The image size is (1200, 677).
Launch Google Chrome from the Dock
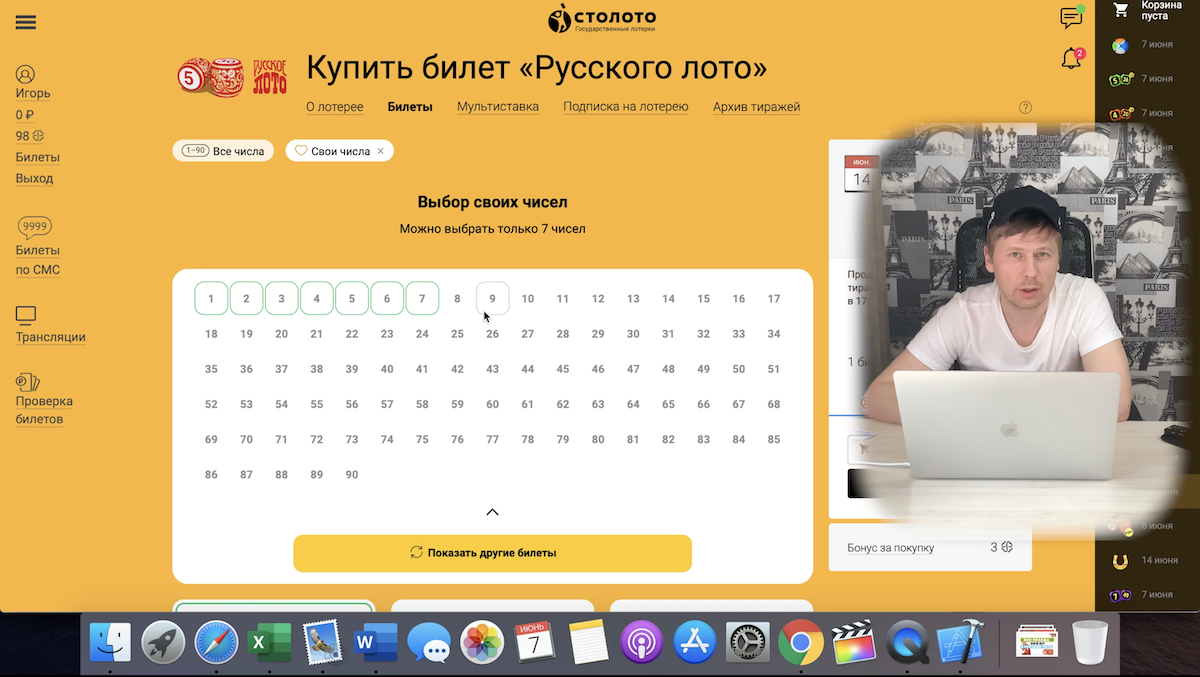click(800, 641)
